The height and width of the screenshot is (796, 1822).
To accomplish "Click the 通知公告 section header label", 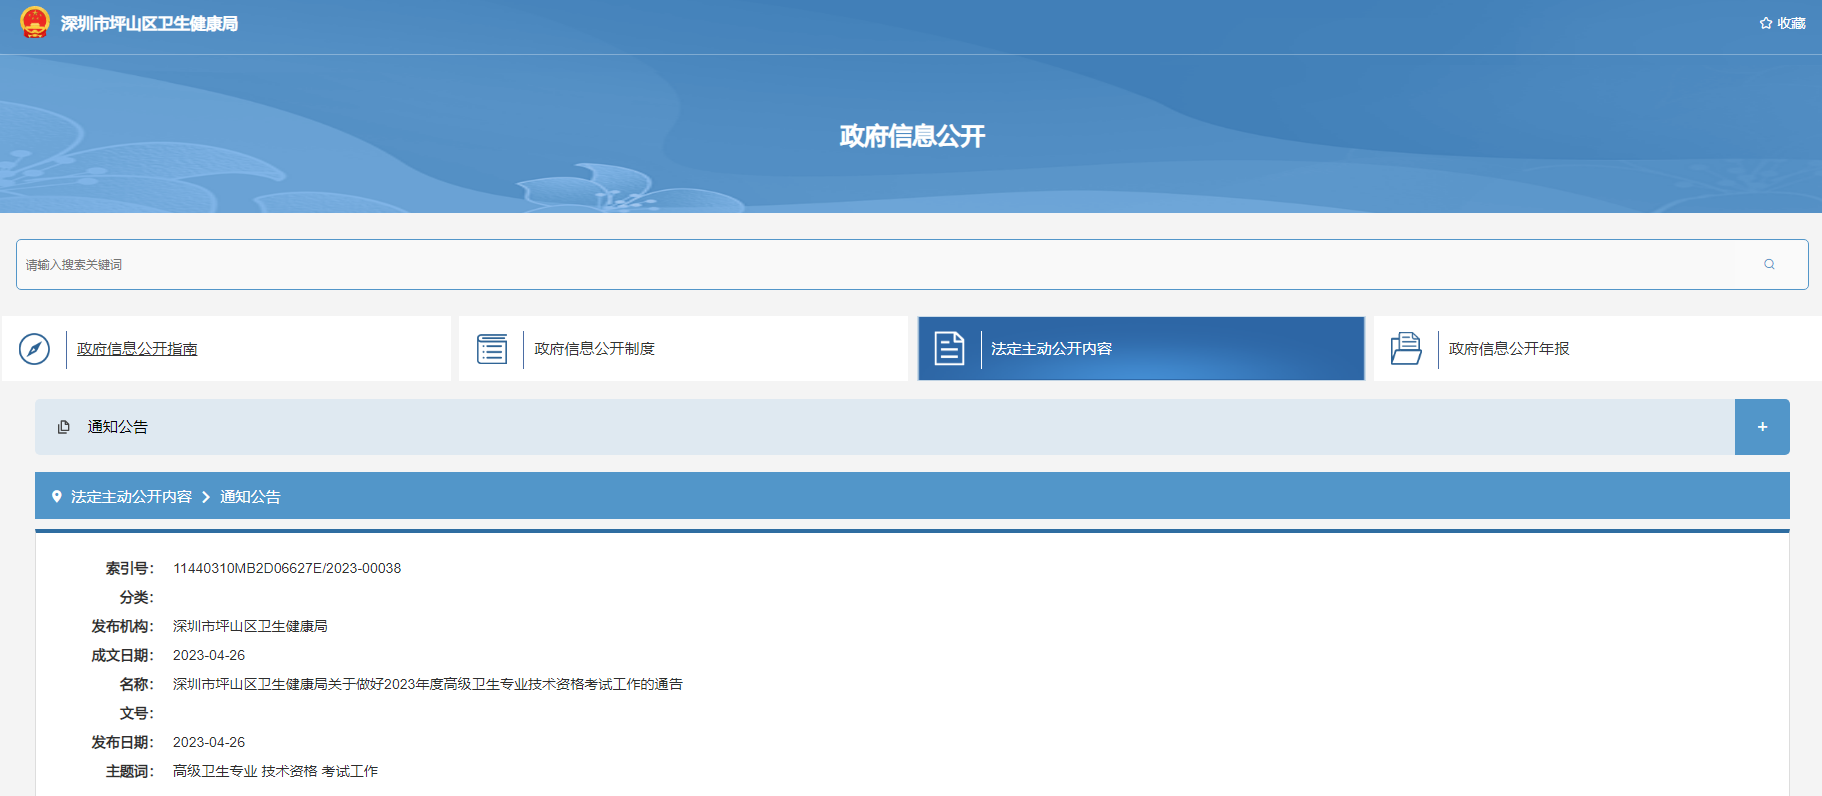I will pyautogui.click(x=117, y=427).
